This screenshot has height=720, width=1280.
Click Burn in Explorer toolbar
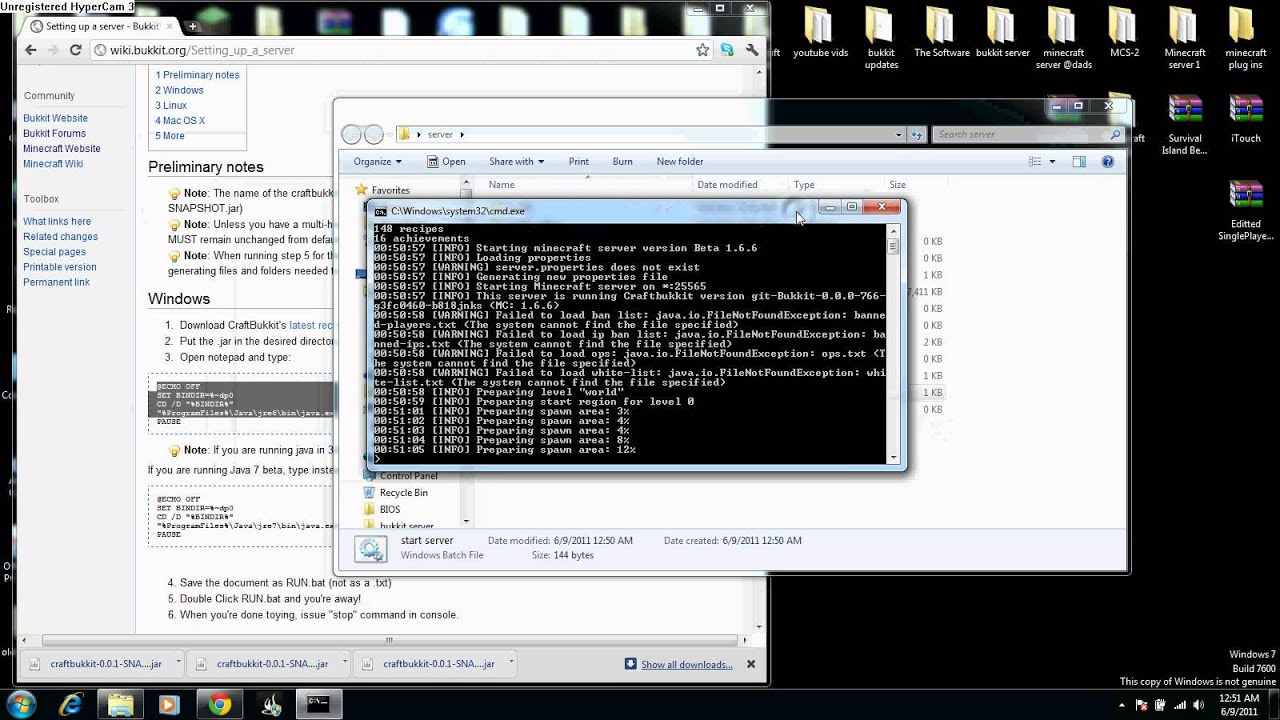(x=622, y=161)
